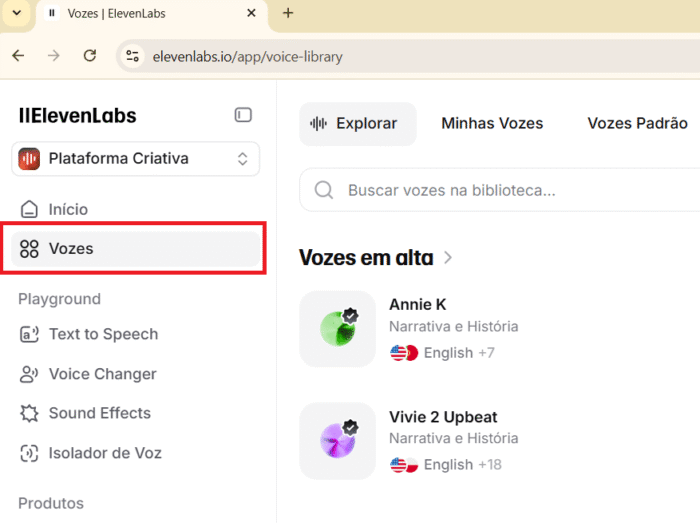700x523 pixels.
Task: Go back with browser back arrow
Action: 18,56
